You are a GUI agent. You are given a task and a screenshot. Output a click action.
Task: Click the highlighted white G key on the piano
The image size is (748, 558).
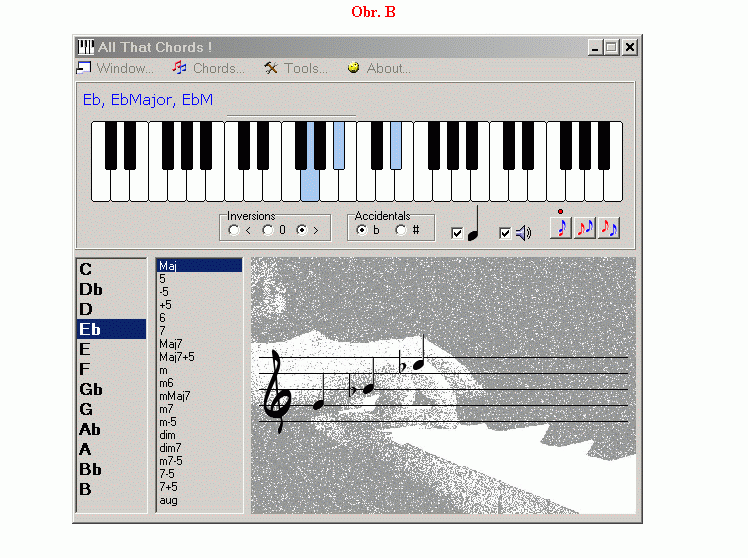[x=310, y=186]
